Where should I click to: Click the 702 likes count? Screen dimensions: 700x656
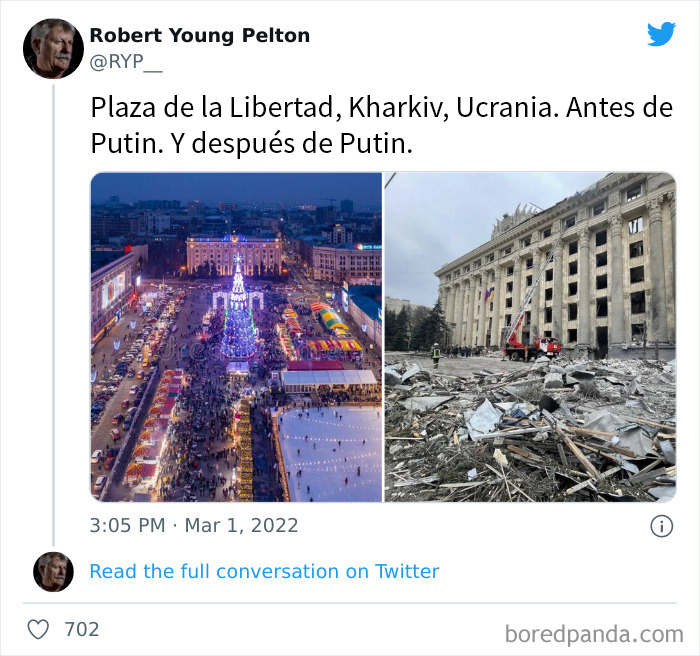pyautogui.click(x=82, y=629)
